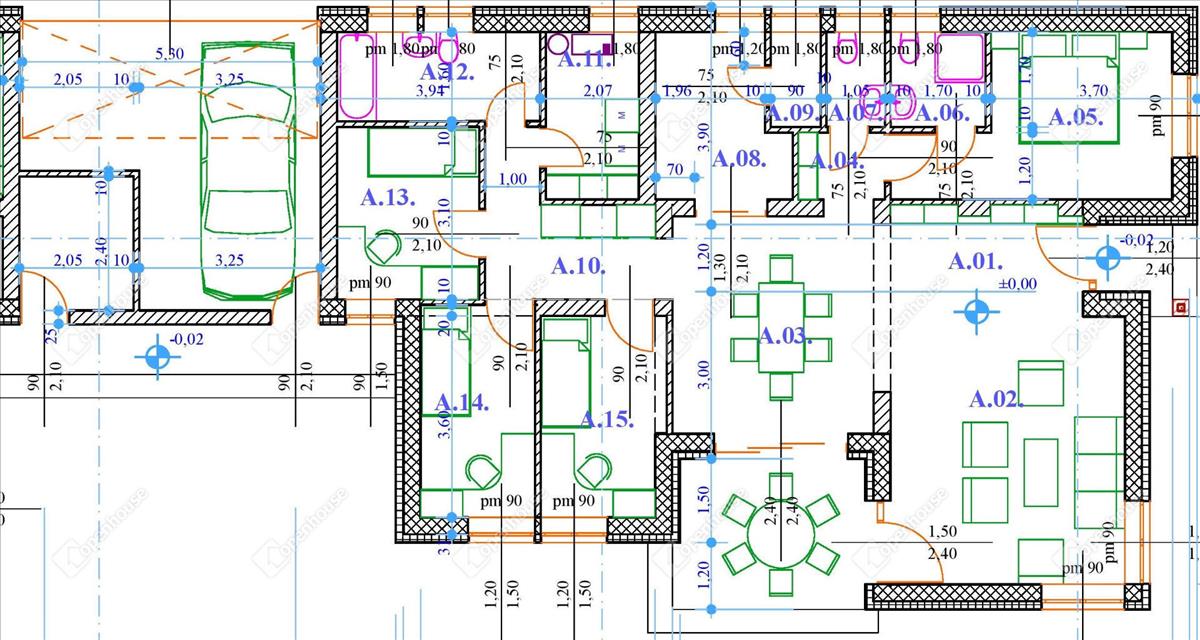Click the 5,30 garage width dimension

pyautogui.click(x=170, y=54)
